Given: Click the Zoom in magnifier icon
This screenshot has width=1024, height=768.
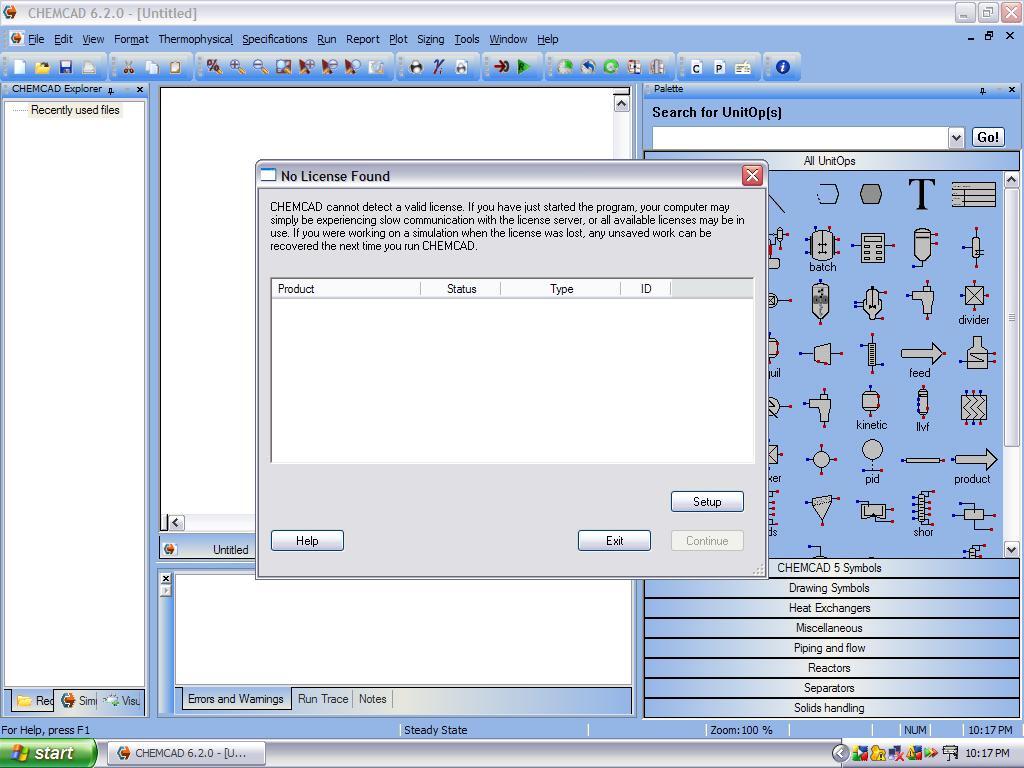Looking at the screenshot, I should 237,67.
